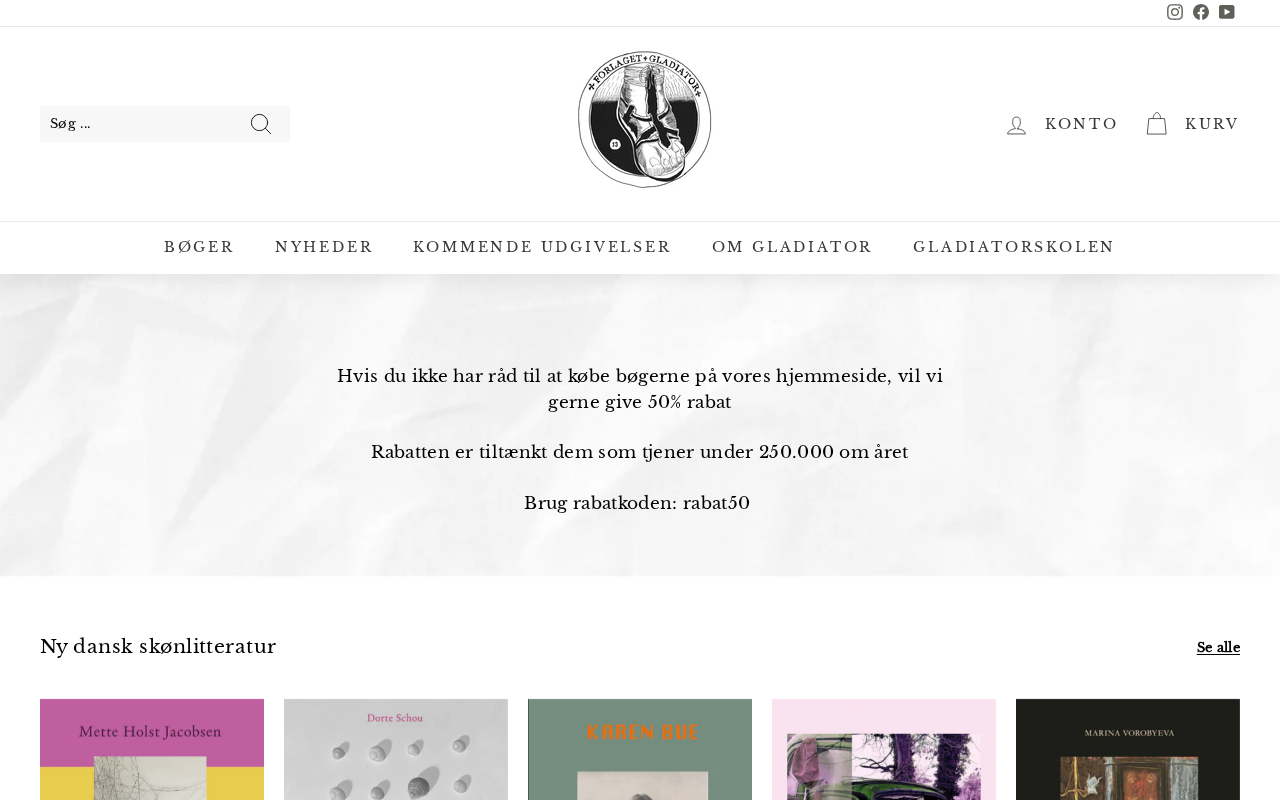Focus the Søg search field
Viewport: 1280px width, 800px height.
[x=140, y=124]
